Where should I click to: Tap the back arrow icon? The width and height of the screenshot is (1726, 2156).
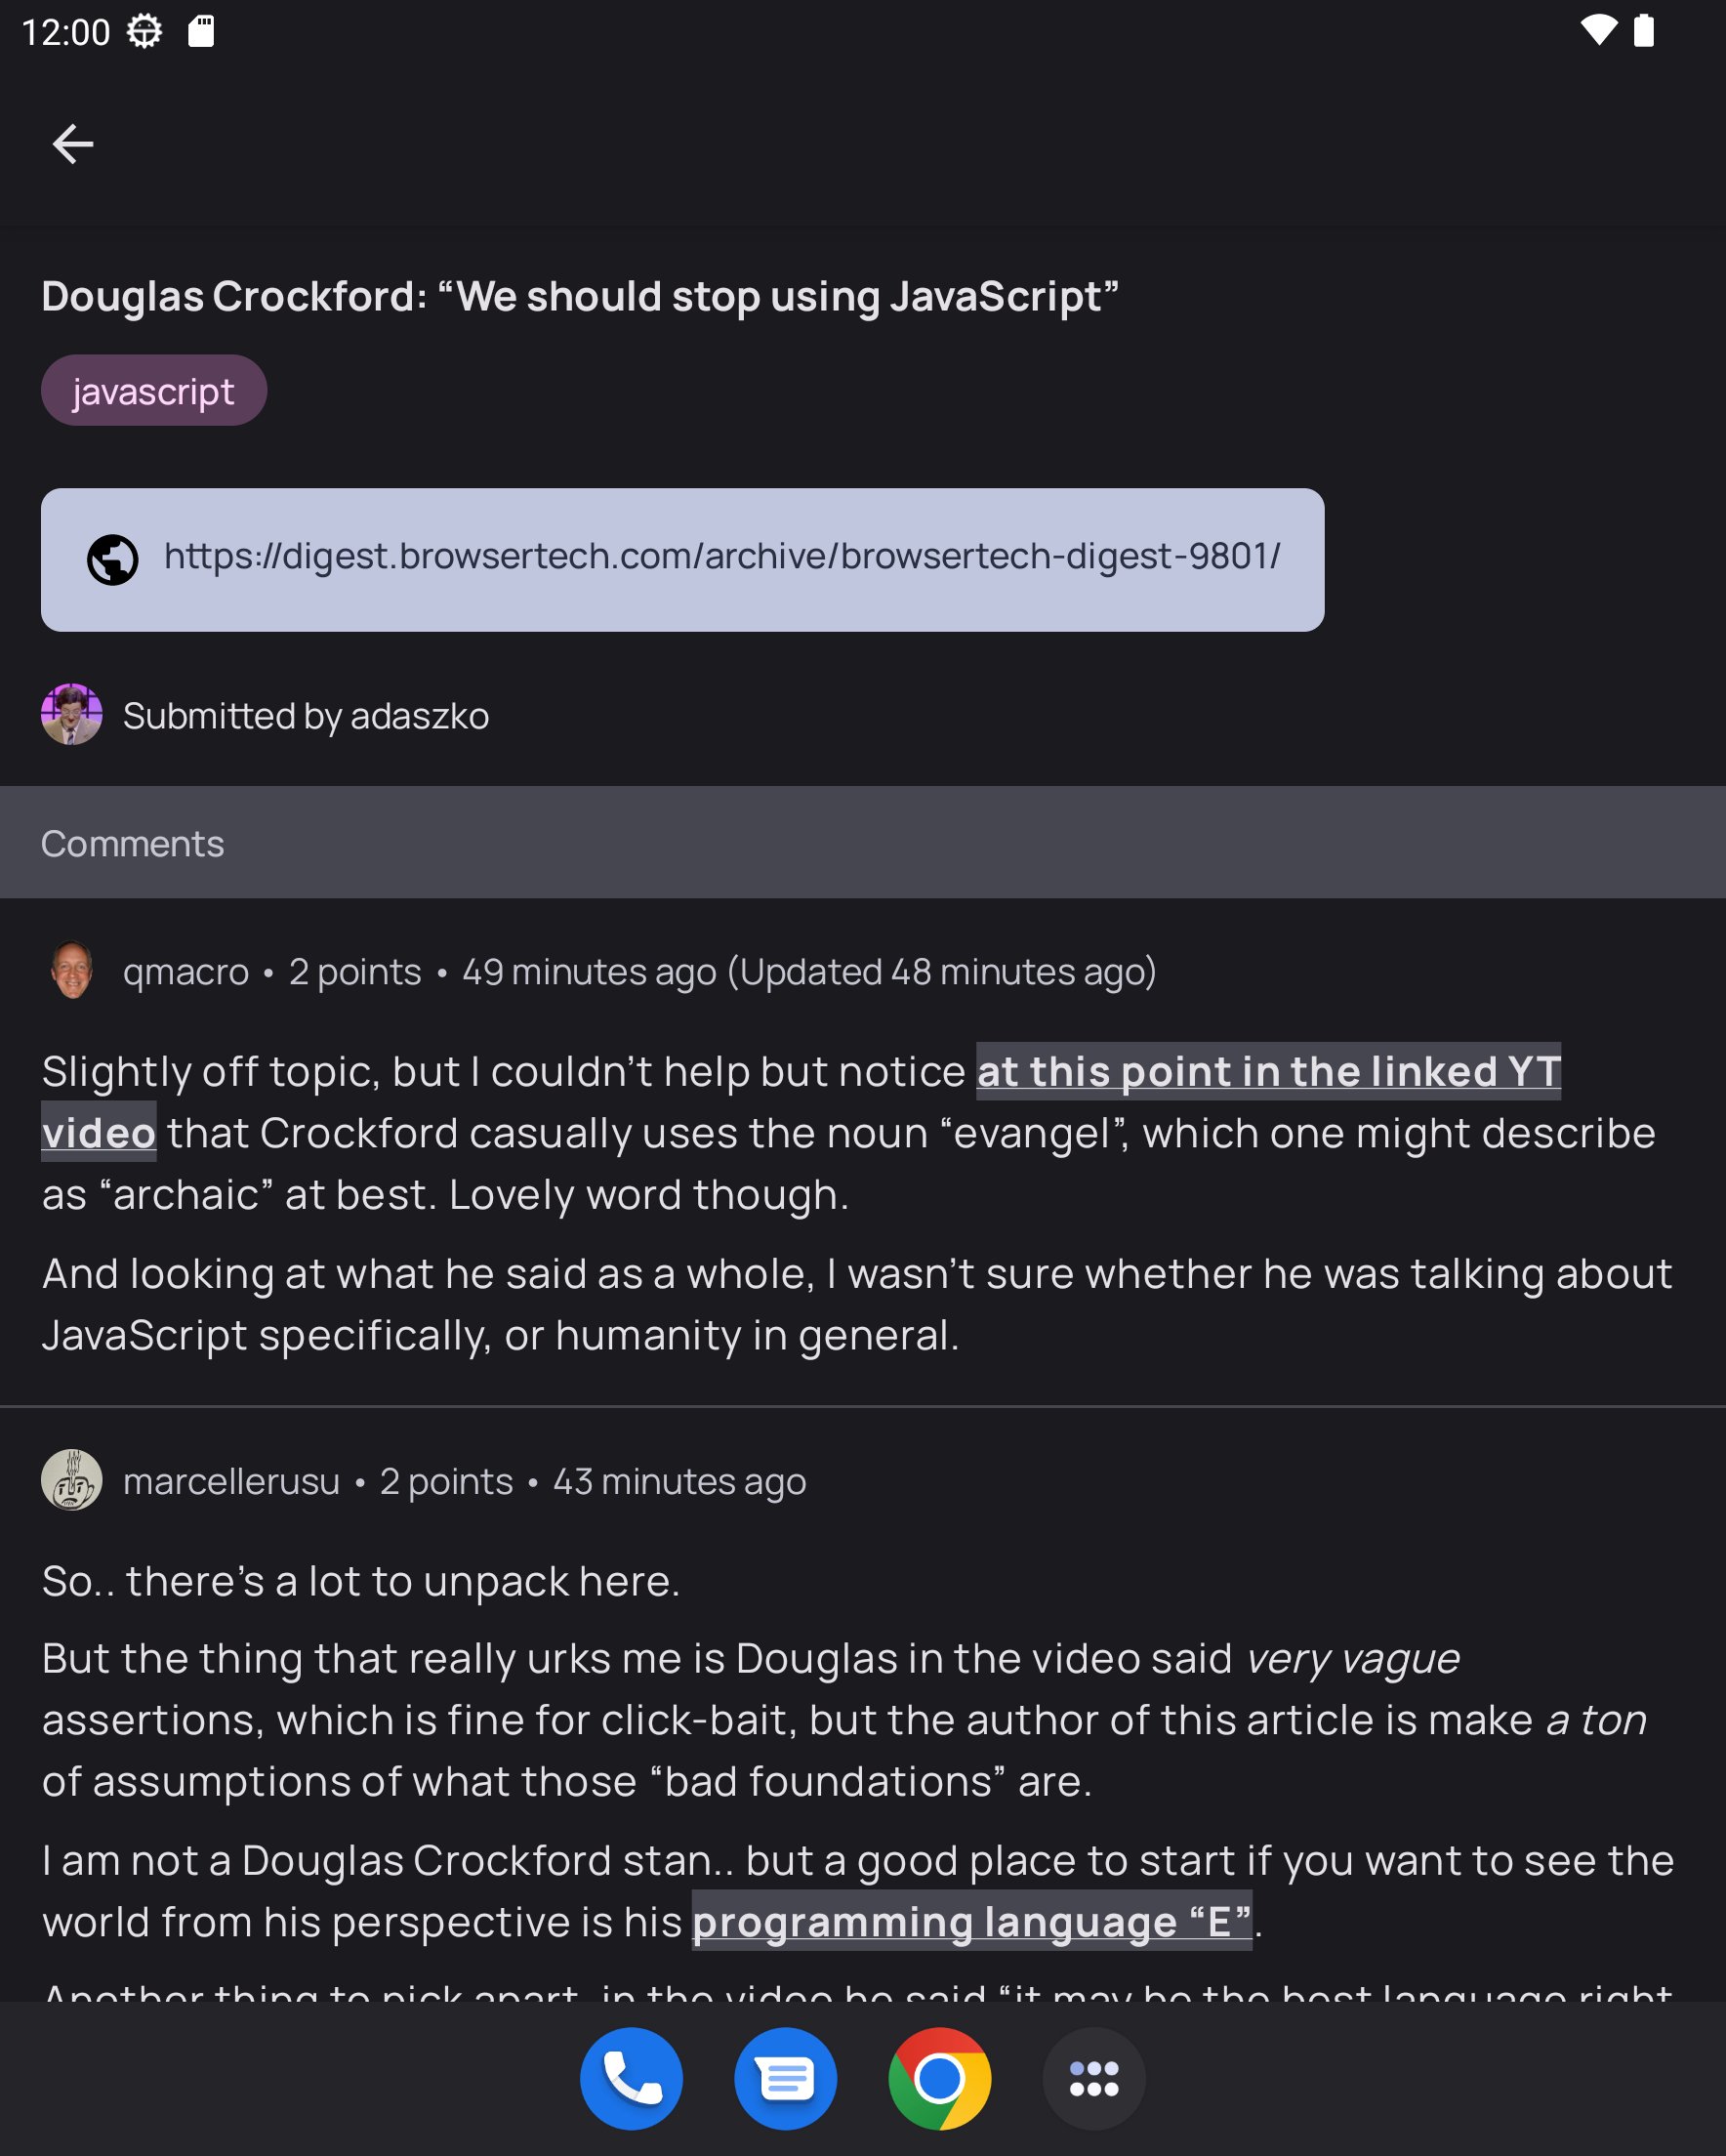(73, 144)
